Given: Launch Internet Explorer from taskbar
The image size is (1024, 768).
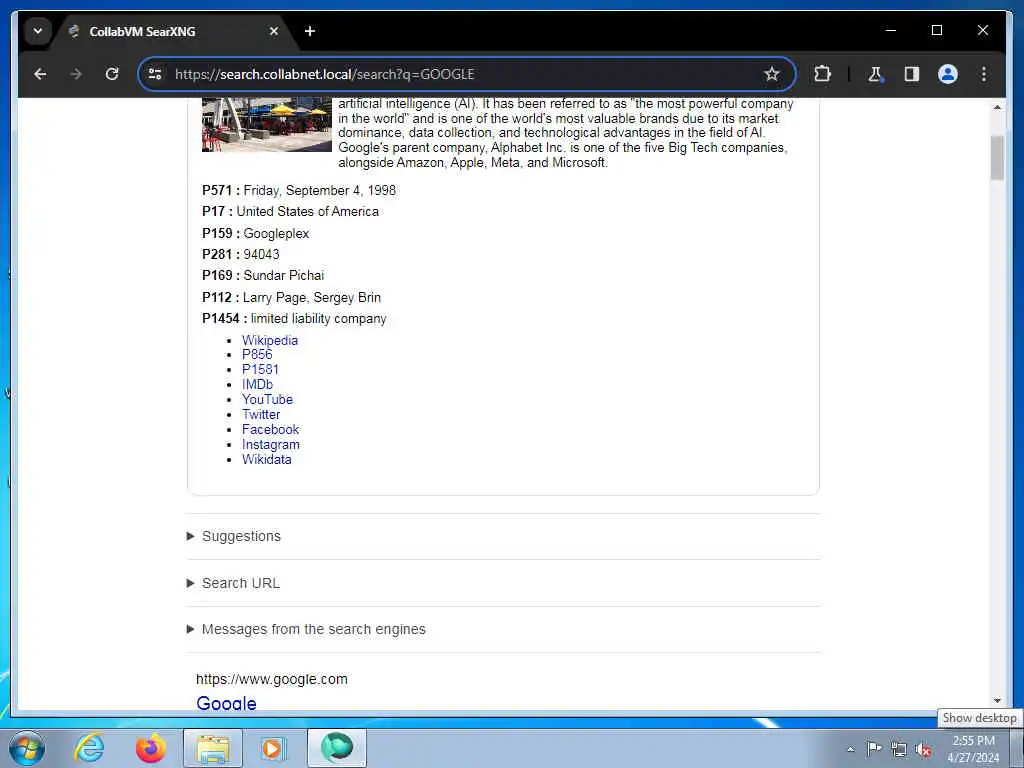Looking at the screenshot, I should click(89, 748).
